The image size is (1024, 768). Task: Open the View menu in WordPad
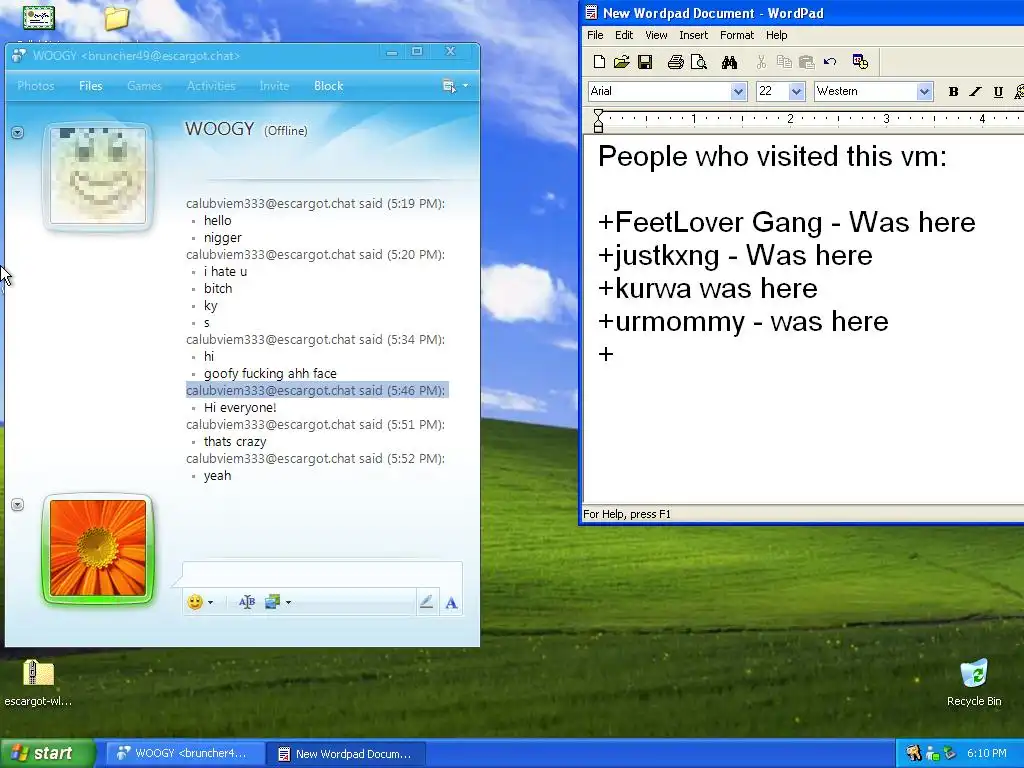tap(656, 35)
